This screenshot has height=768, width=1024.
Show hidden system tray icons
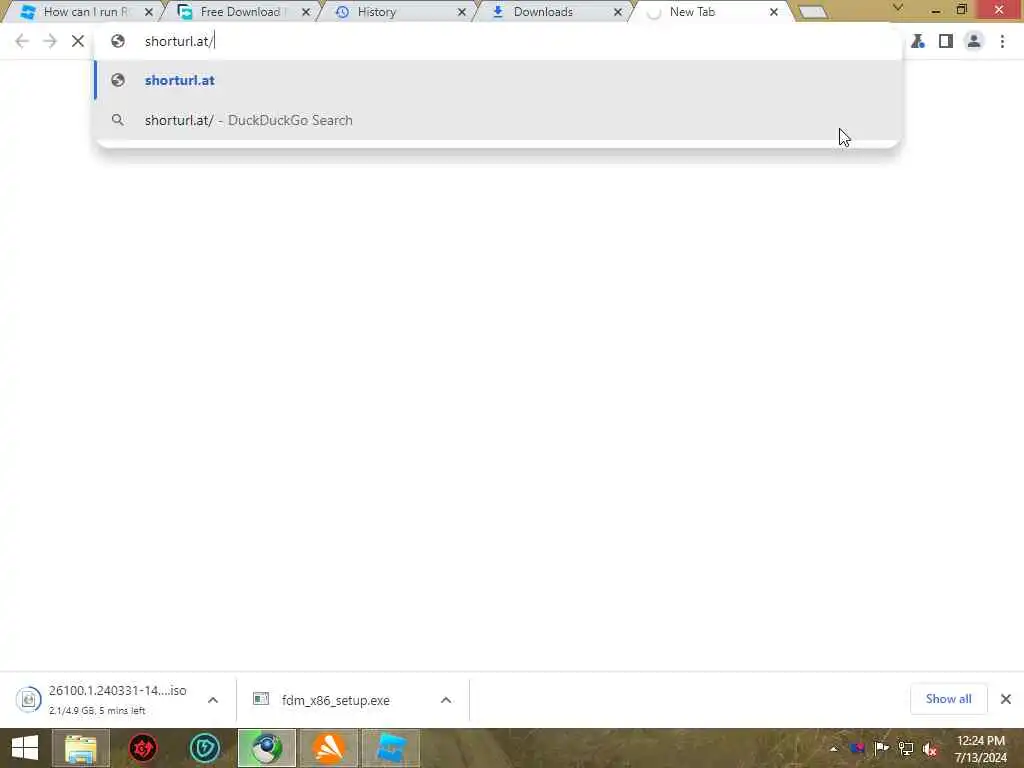tap(834, 749)
